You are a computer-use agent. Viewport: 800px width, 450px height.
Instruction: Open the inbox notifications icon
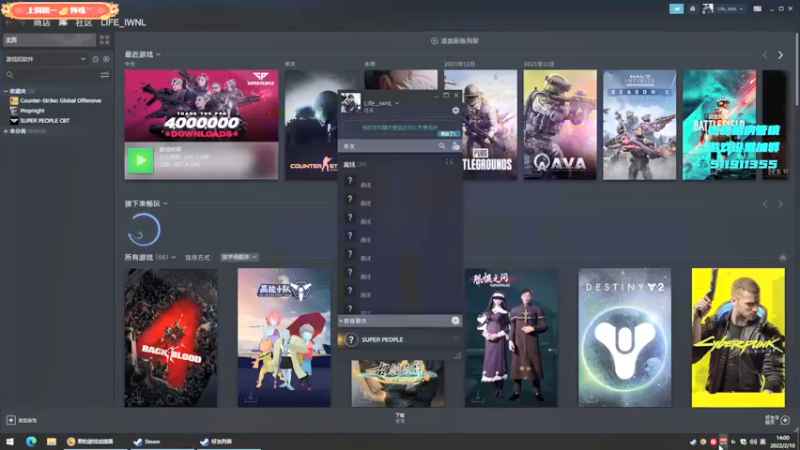(x=692, y=9)
